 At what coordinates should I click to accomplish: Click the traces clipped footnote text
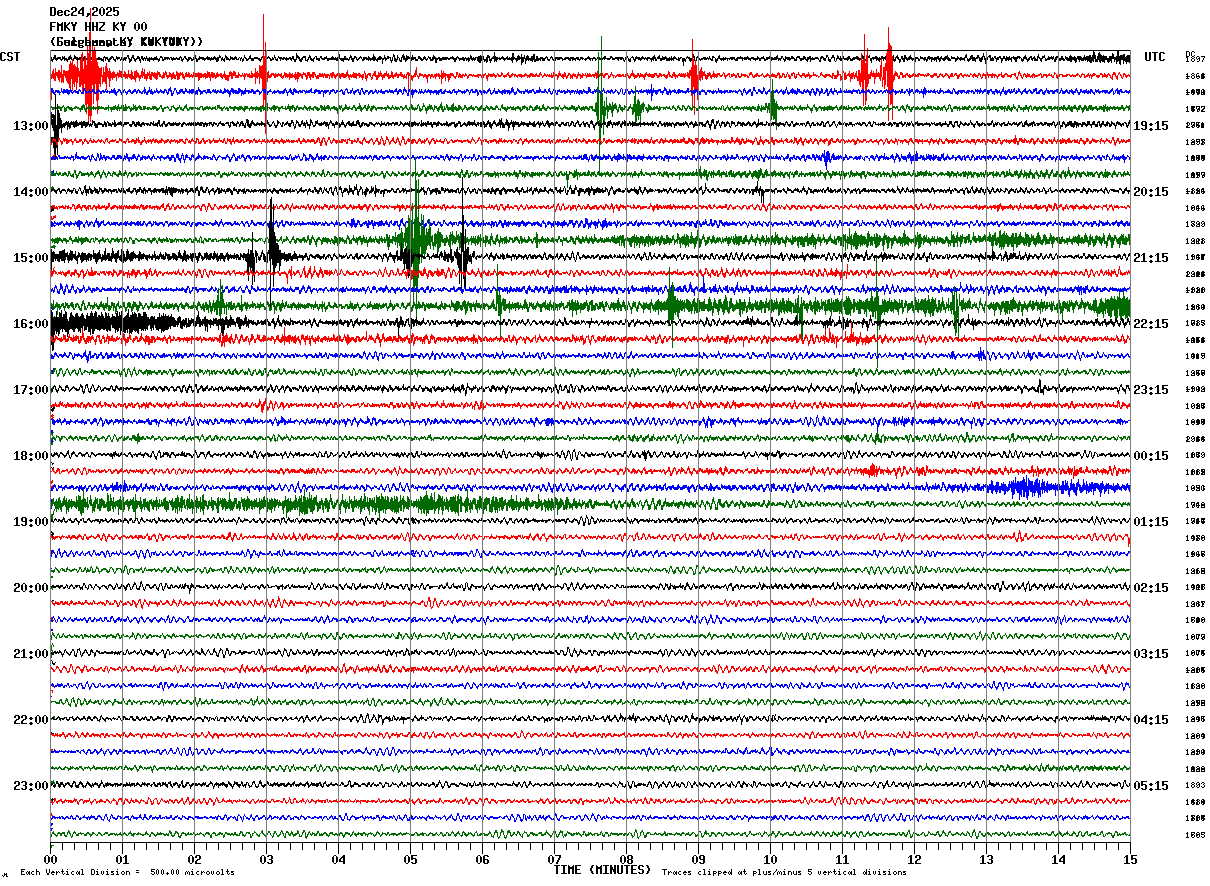tap(784, 873)
